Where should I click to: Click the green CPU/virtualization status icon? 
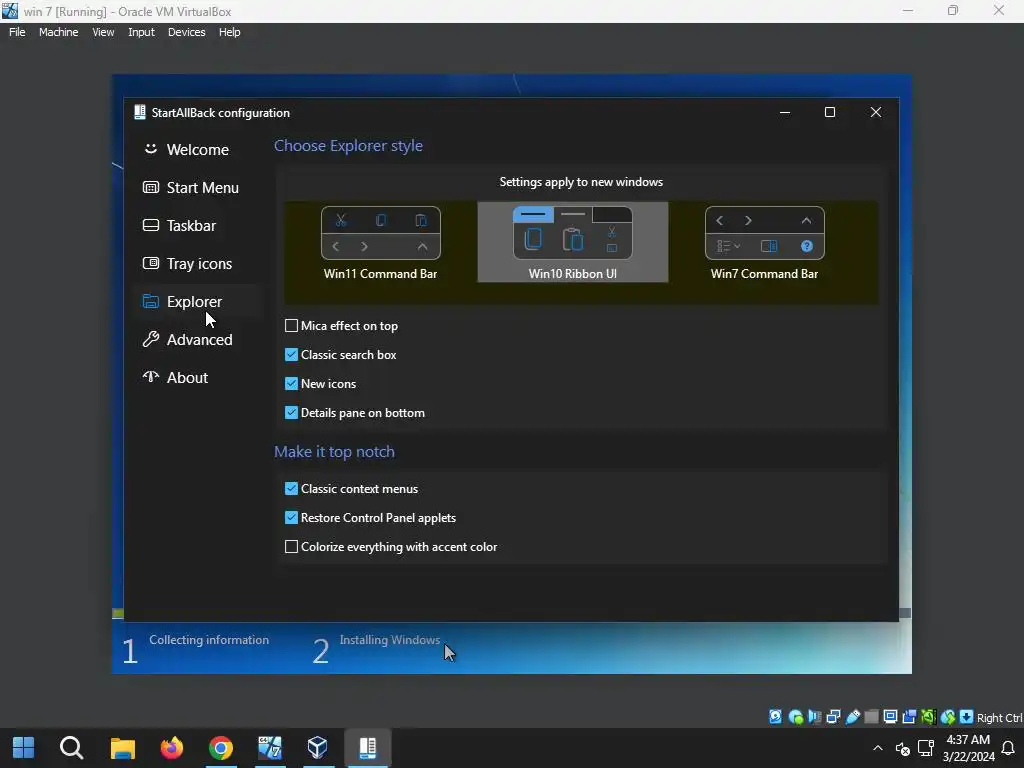[x=928, y=717]
